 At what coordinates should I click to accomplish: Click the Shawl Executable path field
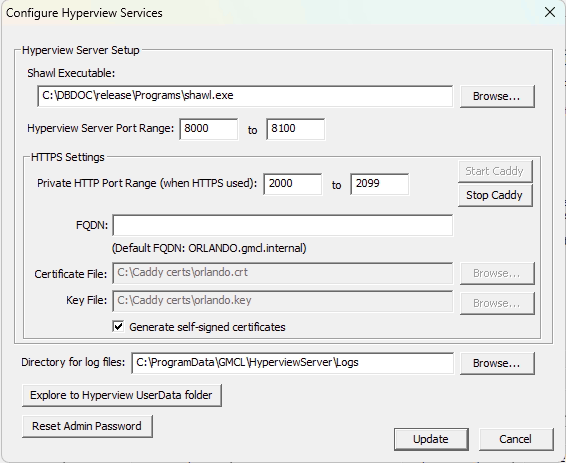click(x=245, y=96)
